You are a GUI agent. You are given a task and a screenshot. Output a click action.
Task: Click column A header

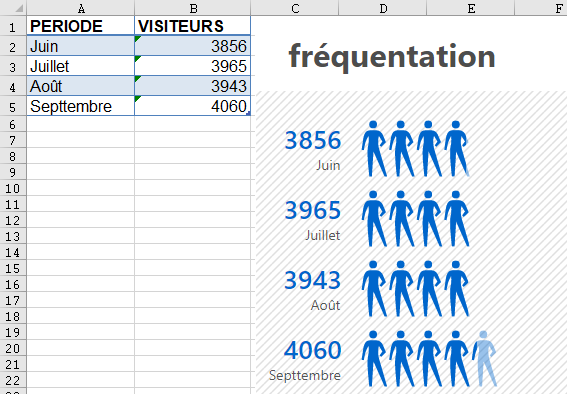coord(81,8)
